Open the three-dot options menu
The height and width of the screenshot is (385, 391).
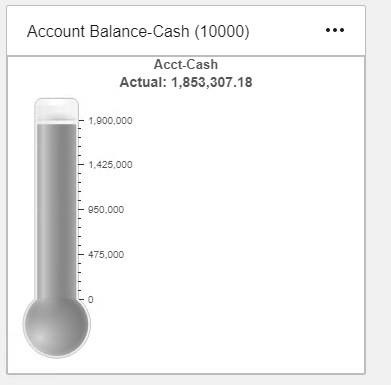click(335, 30)
